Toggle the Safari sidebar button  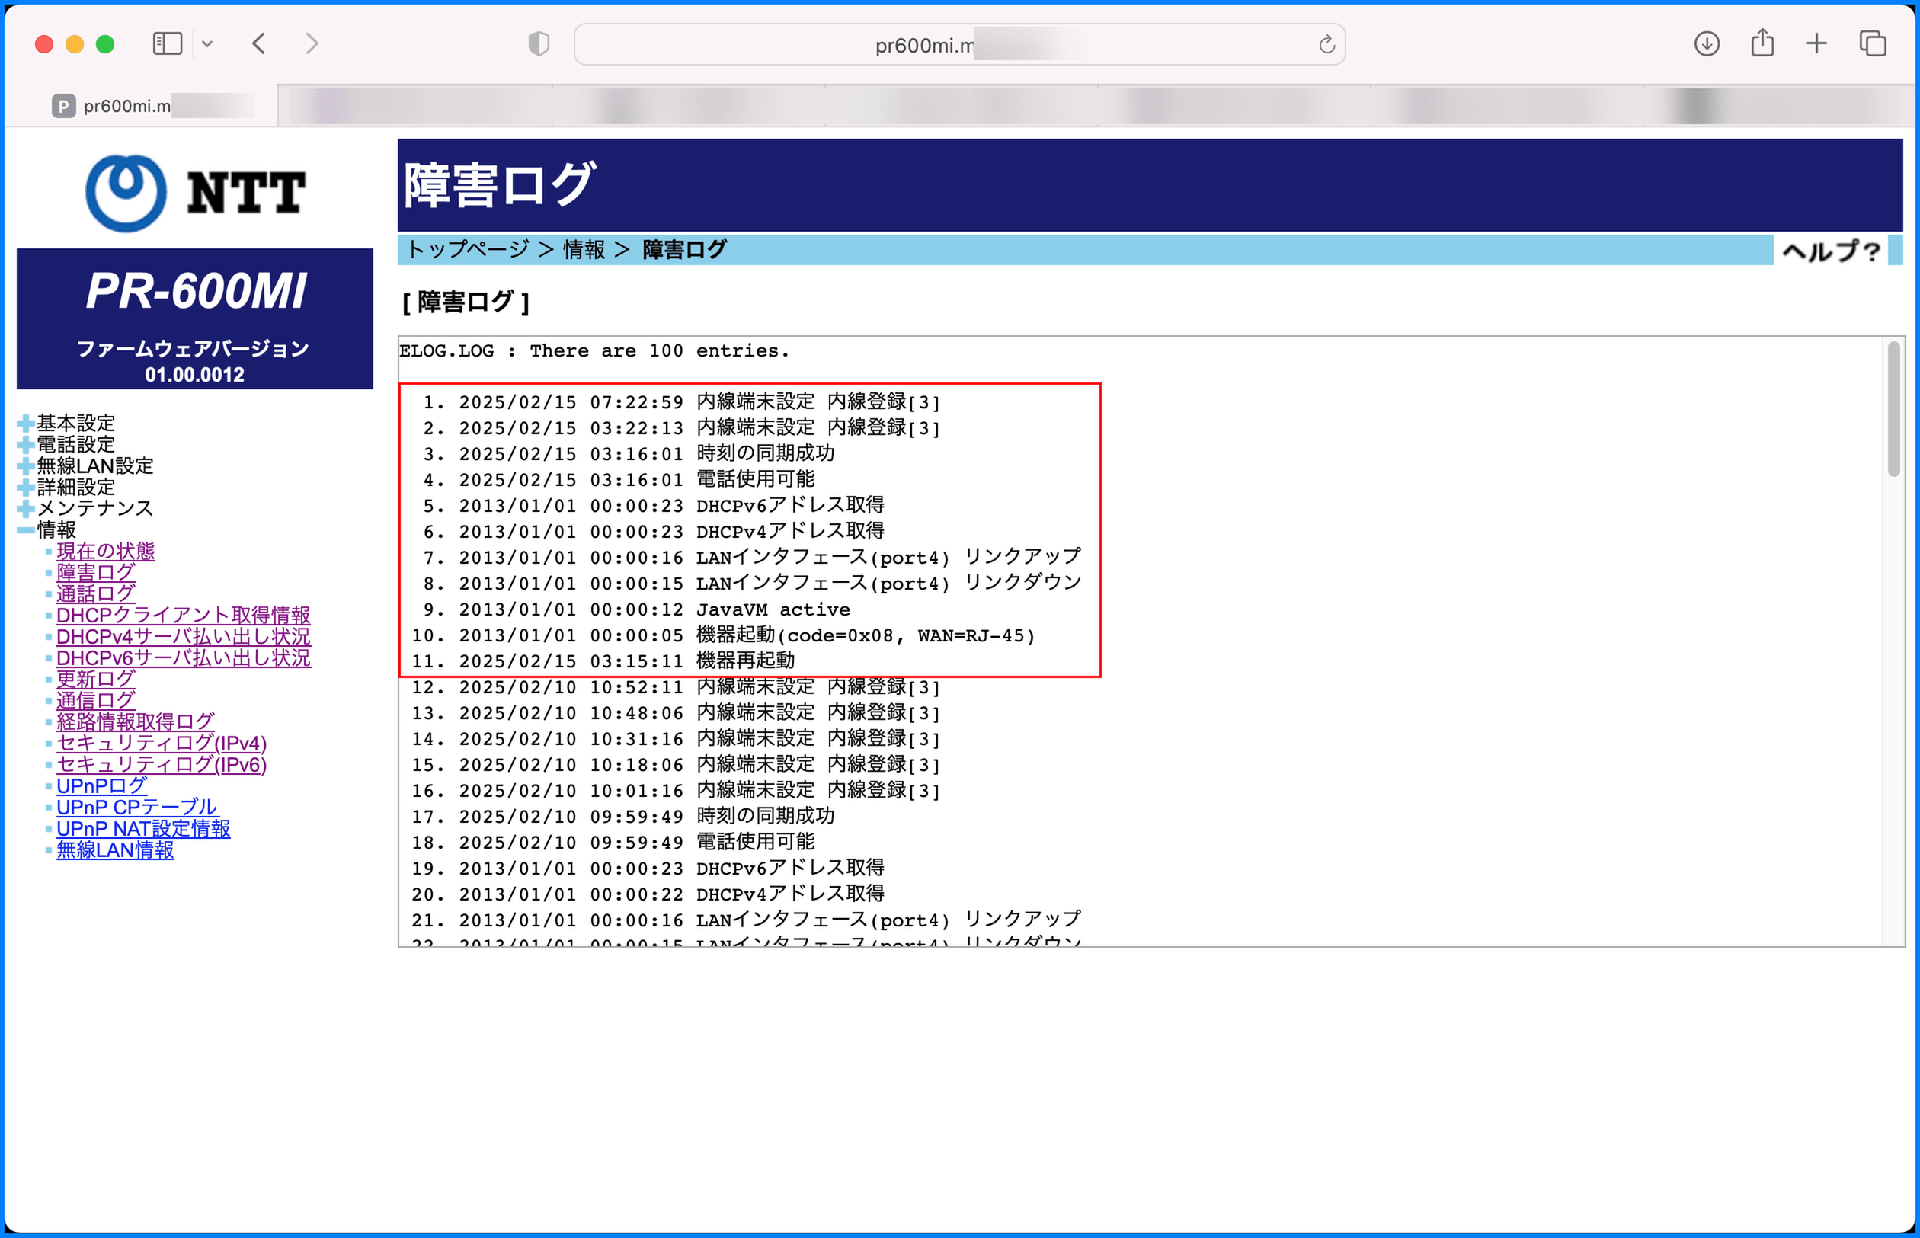pos(167,44)
